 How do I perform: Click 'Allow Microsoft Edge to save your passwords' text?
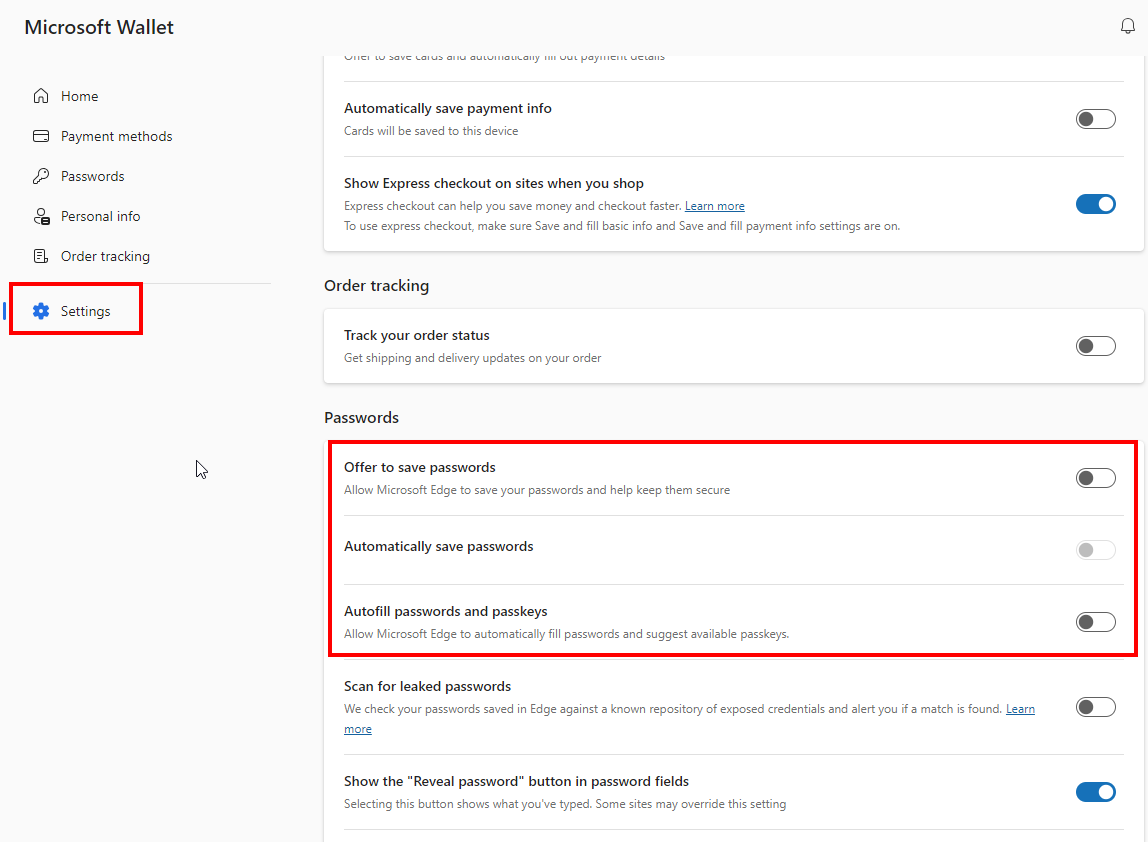click(x=537, y=490)
